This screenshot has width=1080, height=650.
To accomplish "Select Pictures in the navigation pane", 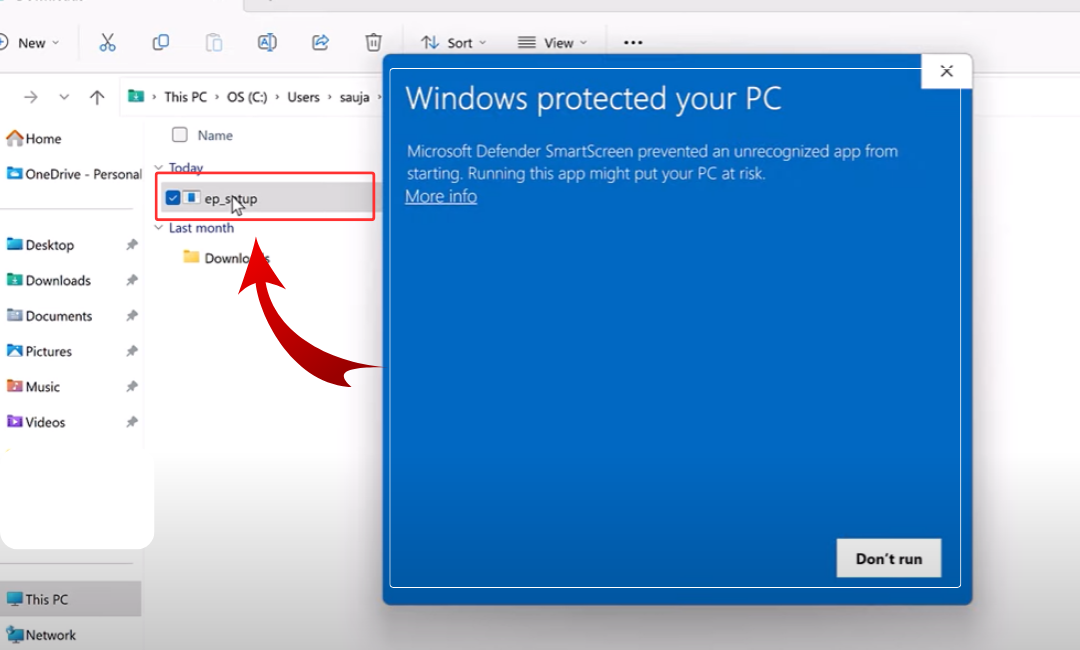I will point(48,351).
